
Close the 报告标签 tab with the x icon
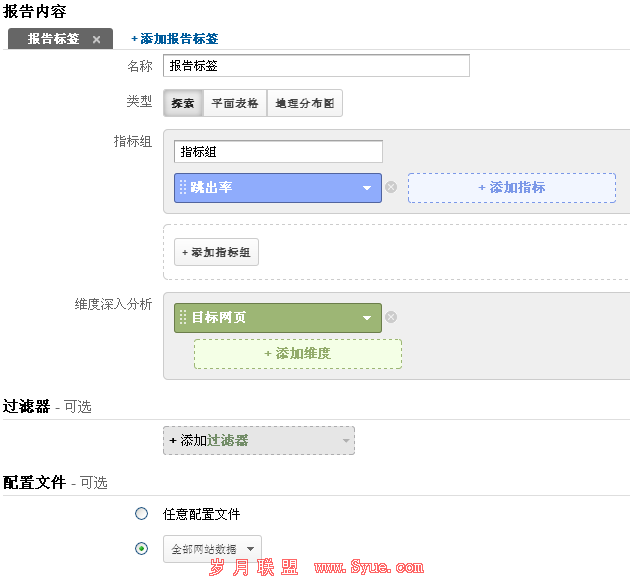pyautogui.click(x=96, y=39)
